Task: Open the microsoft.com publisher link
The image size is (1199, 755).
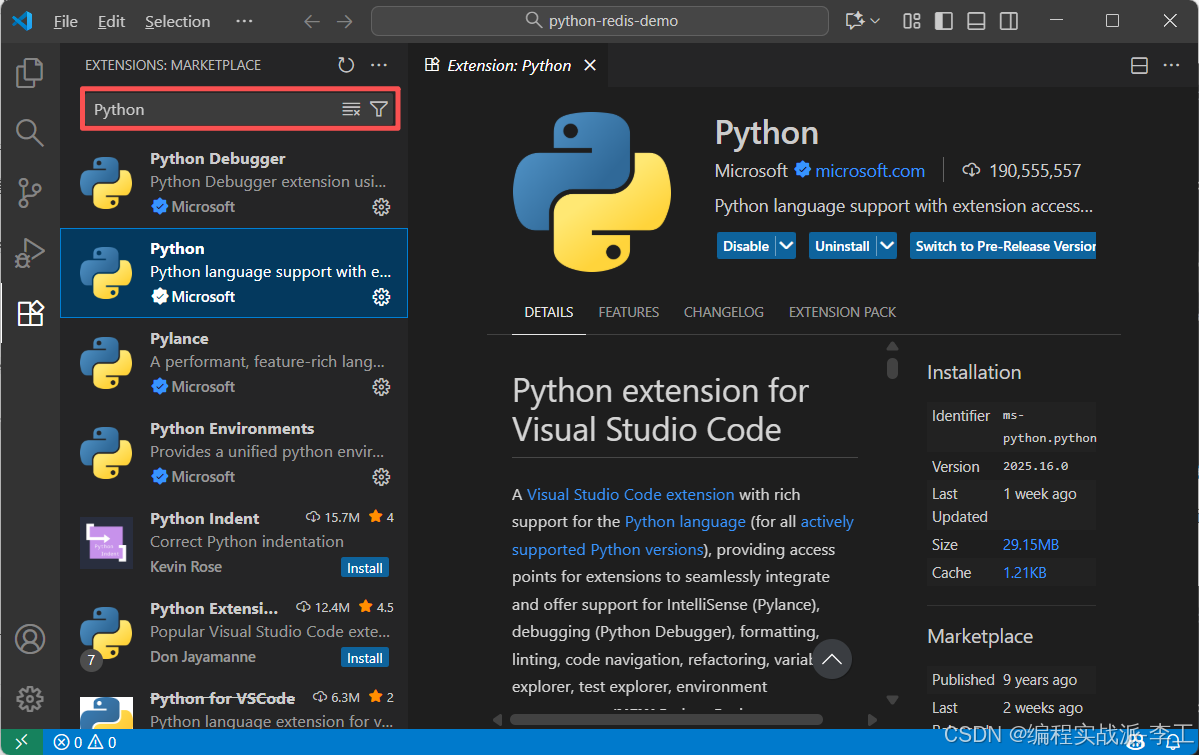Action: 869,171
